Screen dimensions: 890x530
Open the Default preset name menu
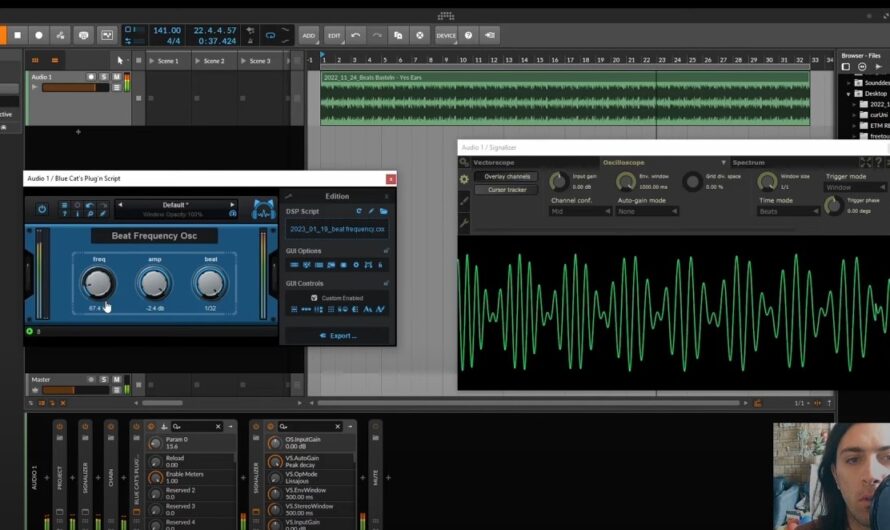pyautogui.click(x=175, y=205)
